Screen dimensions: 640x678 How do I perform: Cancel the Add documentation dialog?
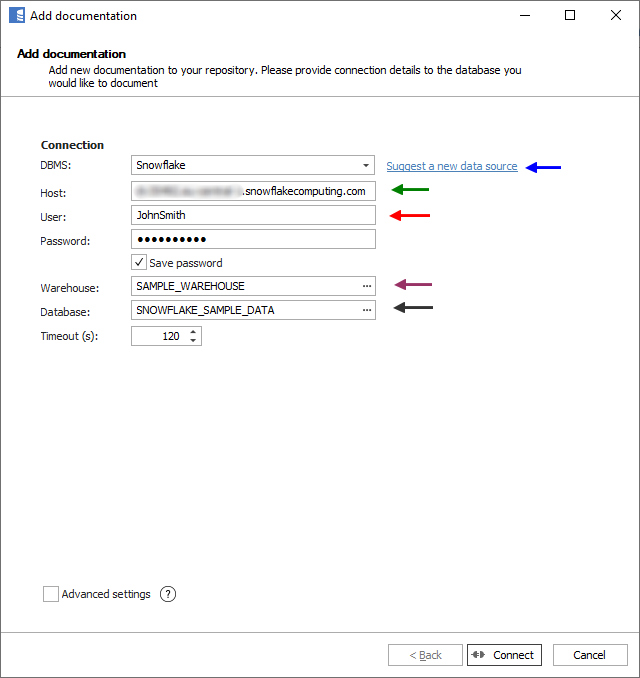(x=589, y=655)
